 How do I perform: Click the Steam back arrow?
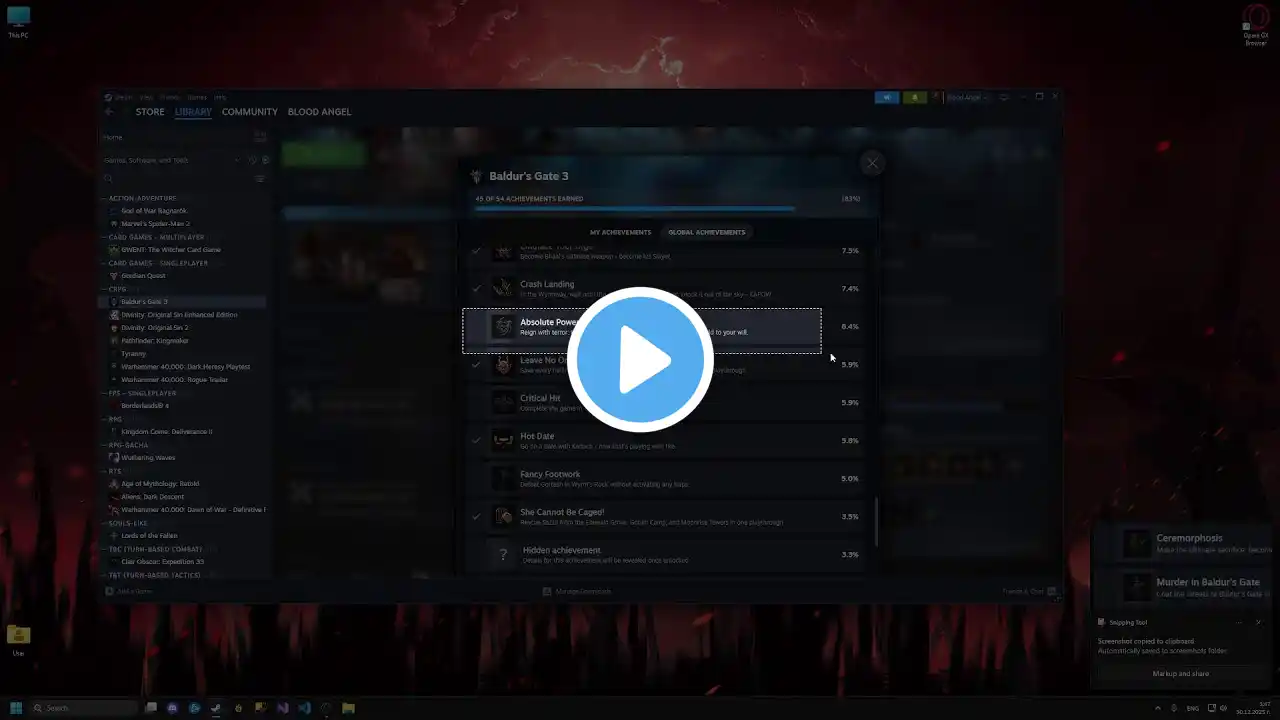(x=109, y=112)
